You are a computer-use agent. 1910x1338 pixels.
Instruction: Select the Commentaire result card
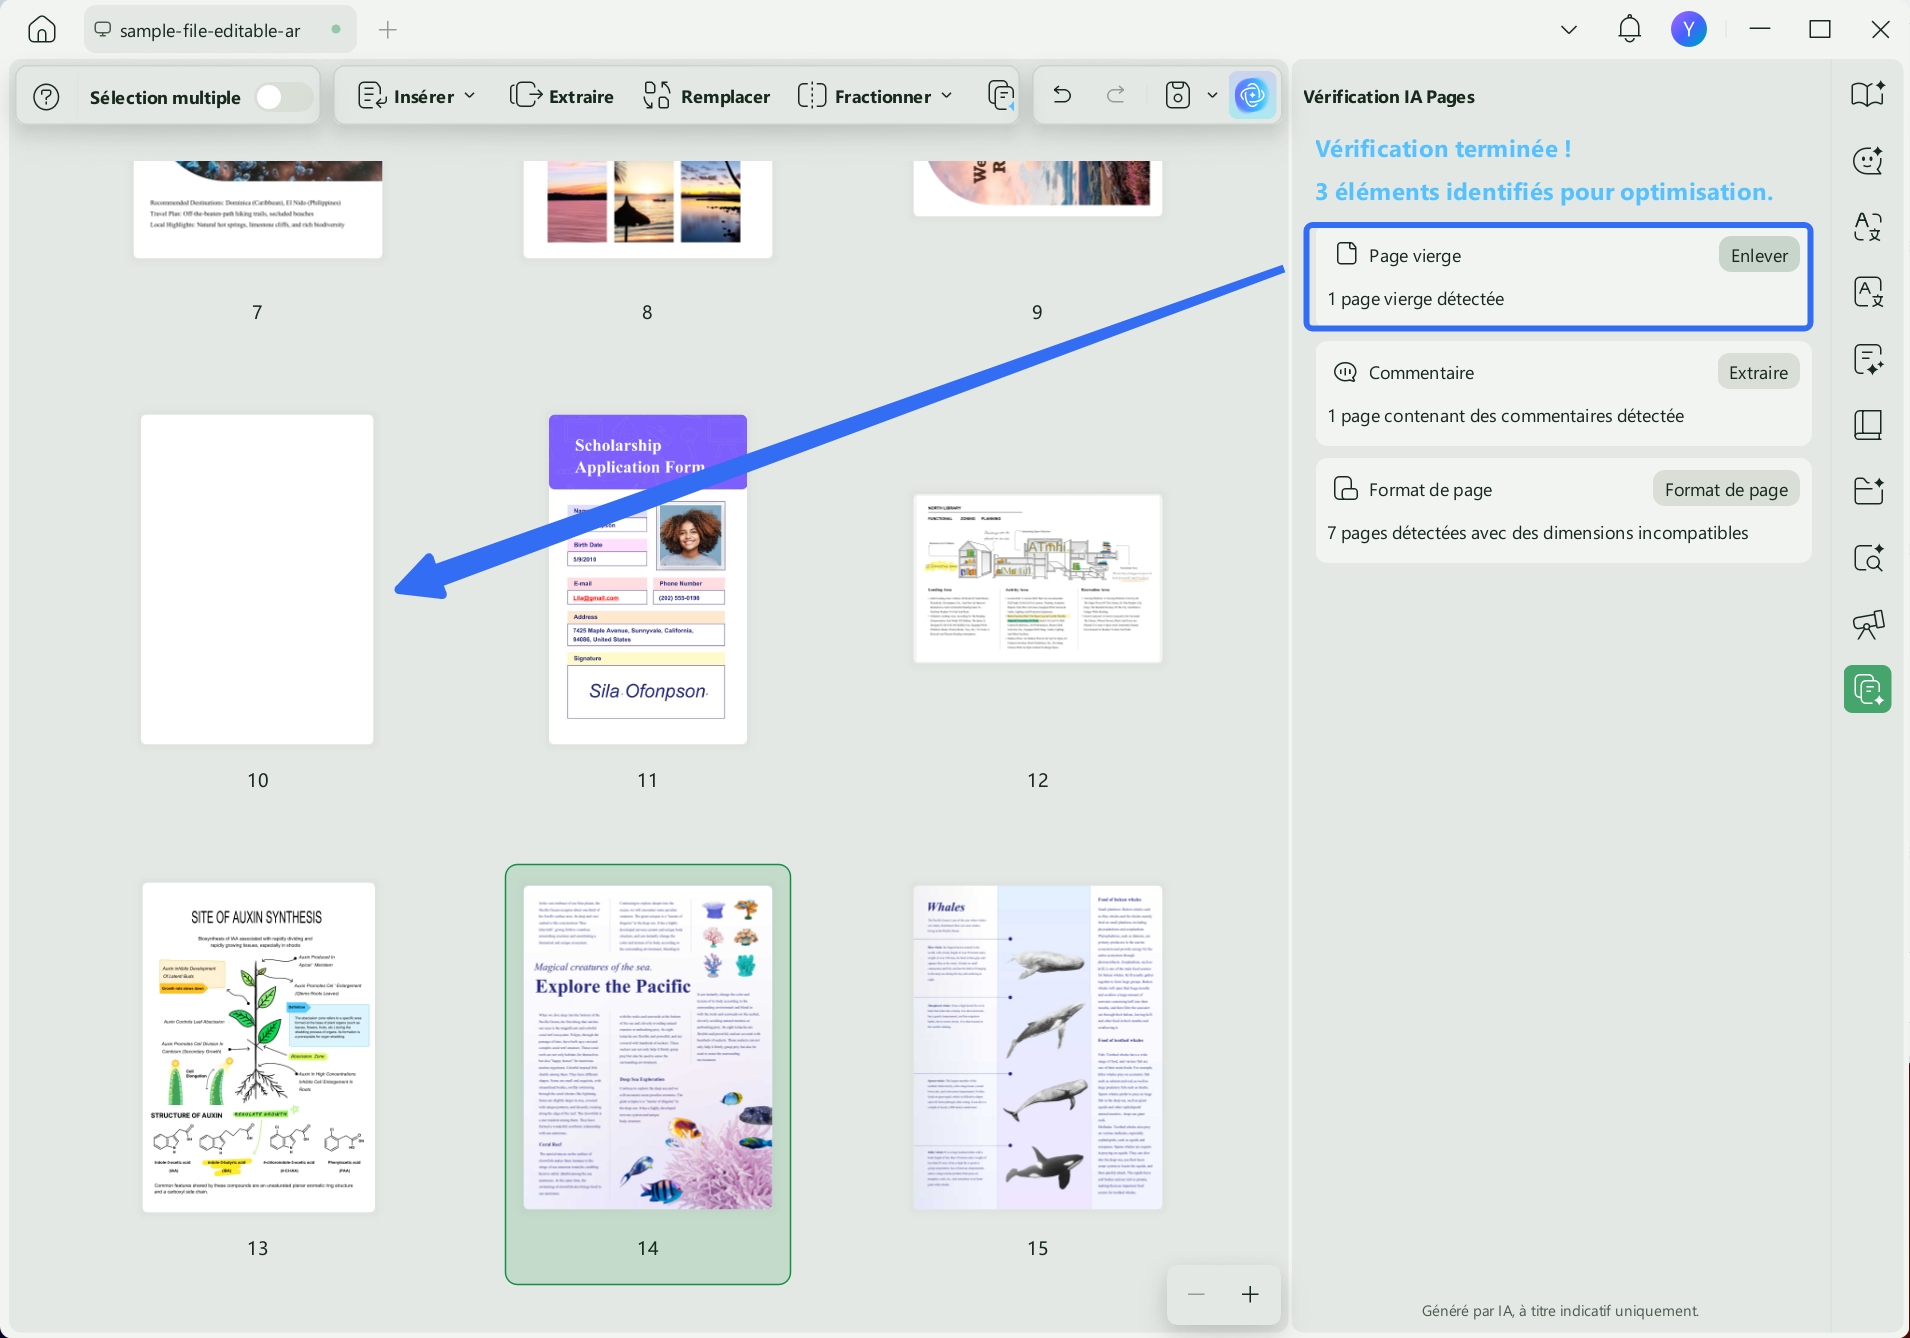[1563, 393]
